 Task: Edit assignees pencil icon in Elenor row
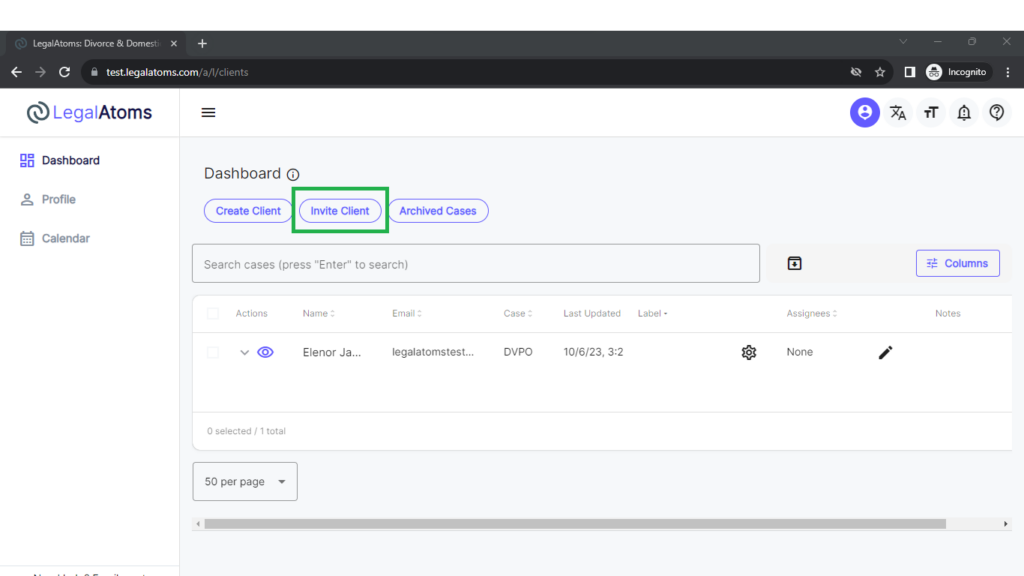[885, 353]
